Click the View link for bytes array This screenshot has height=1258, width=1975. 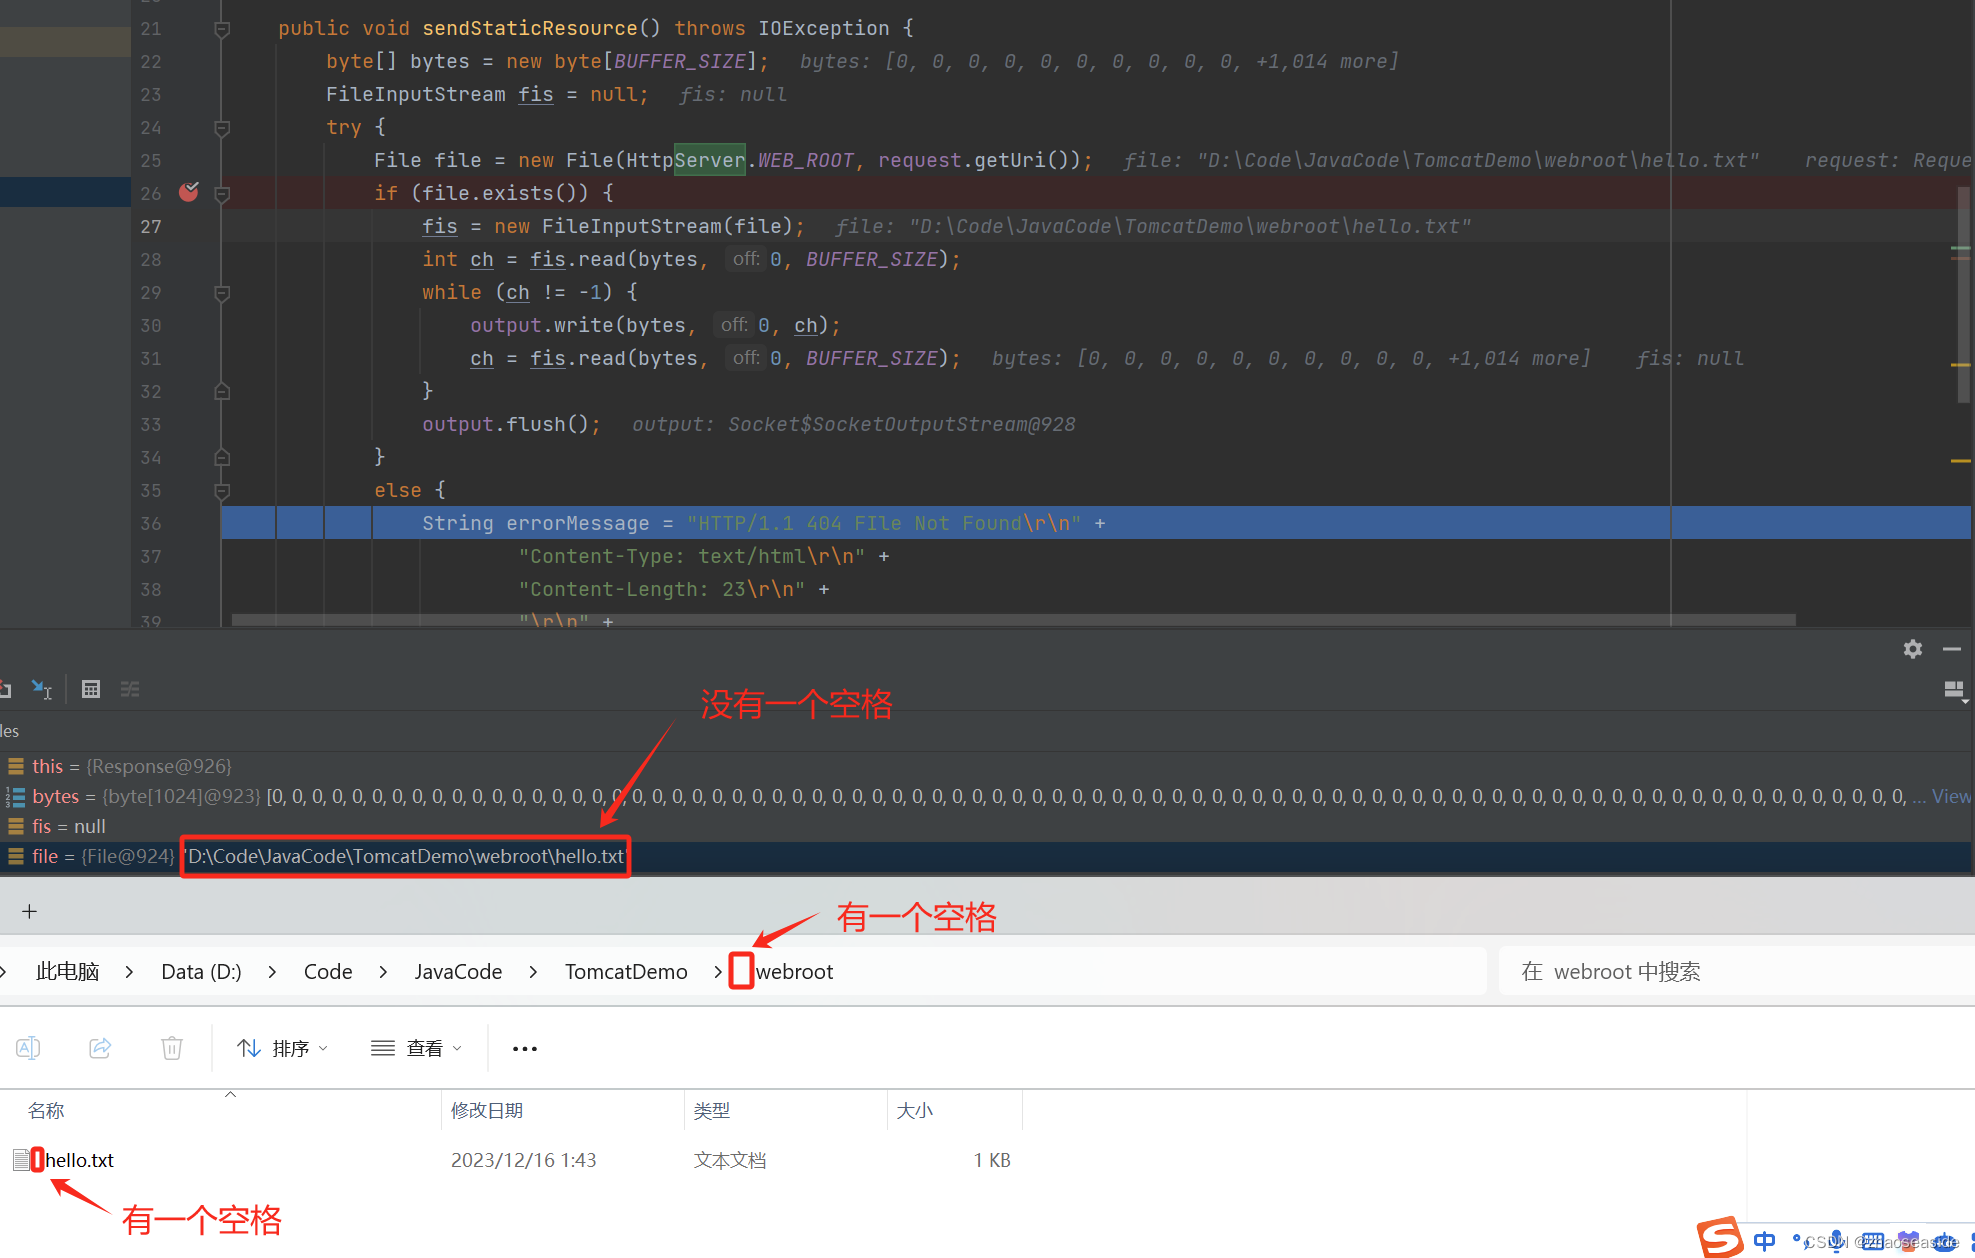(1951, 796)
